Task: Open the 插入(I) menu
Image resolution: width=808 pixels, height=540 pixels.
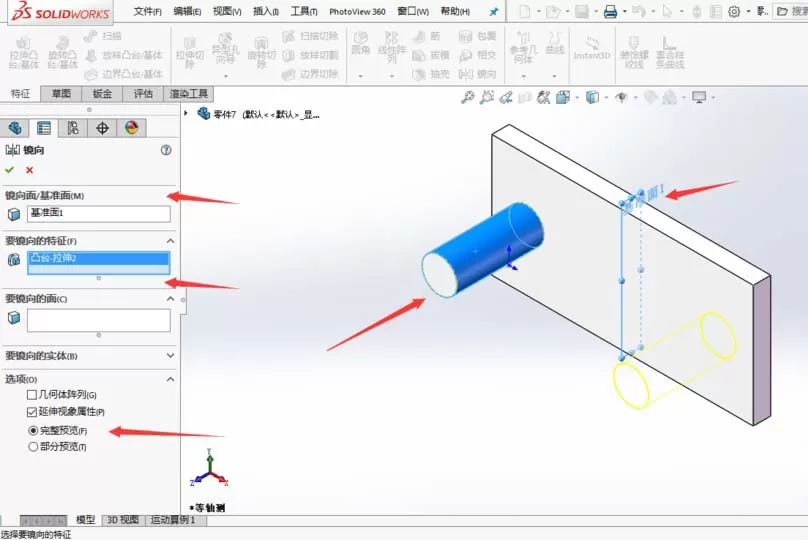Action: [x=266, y=11]
